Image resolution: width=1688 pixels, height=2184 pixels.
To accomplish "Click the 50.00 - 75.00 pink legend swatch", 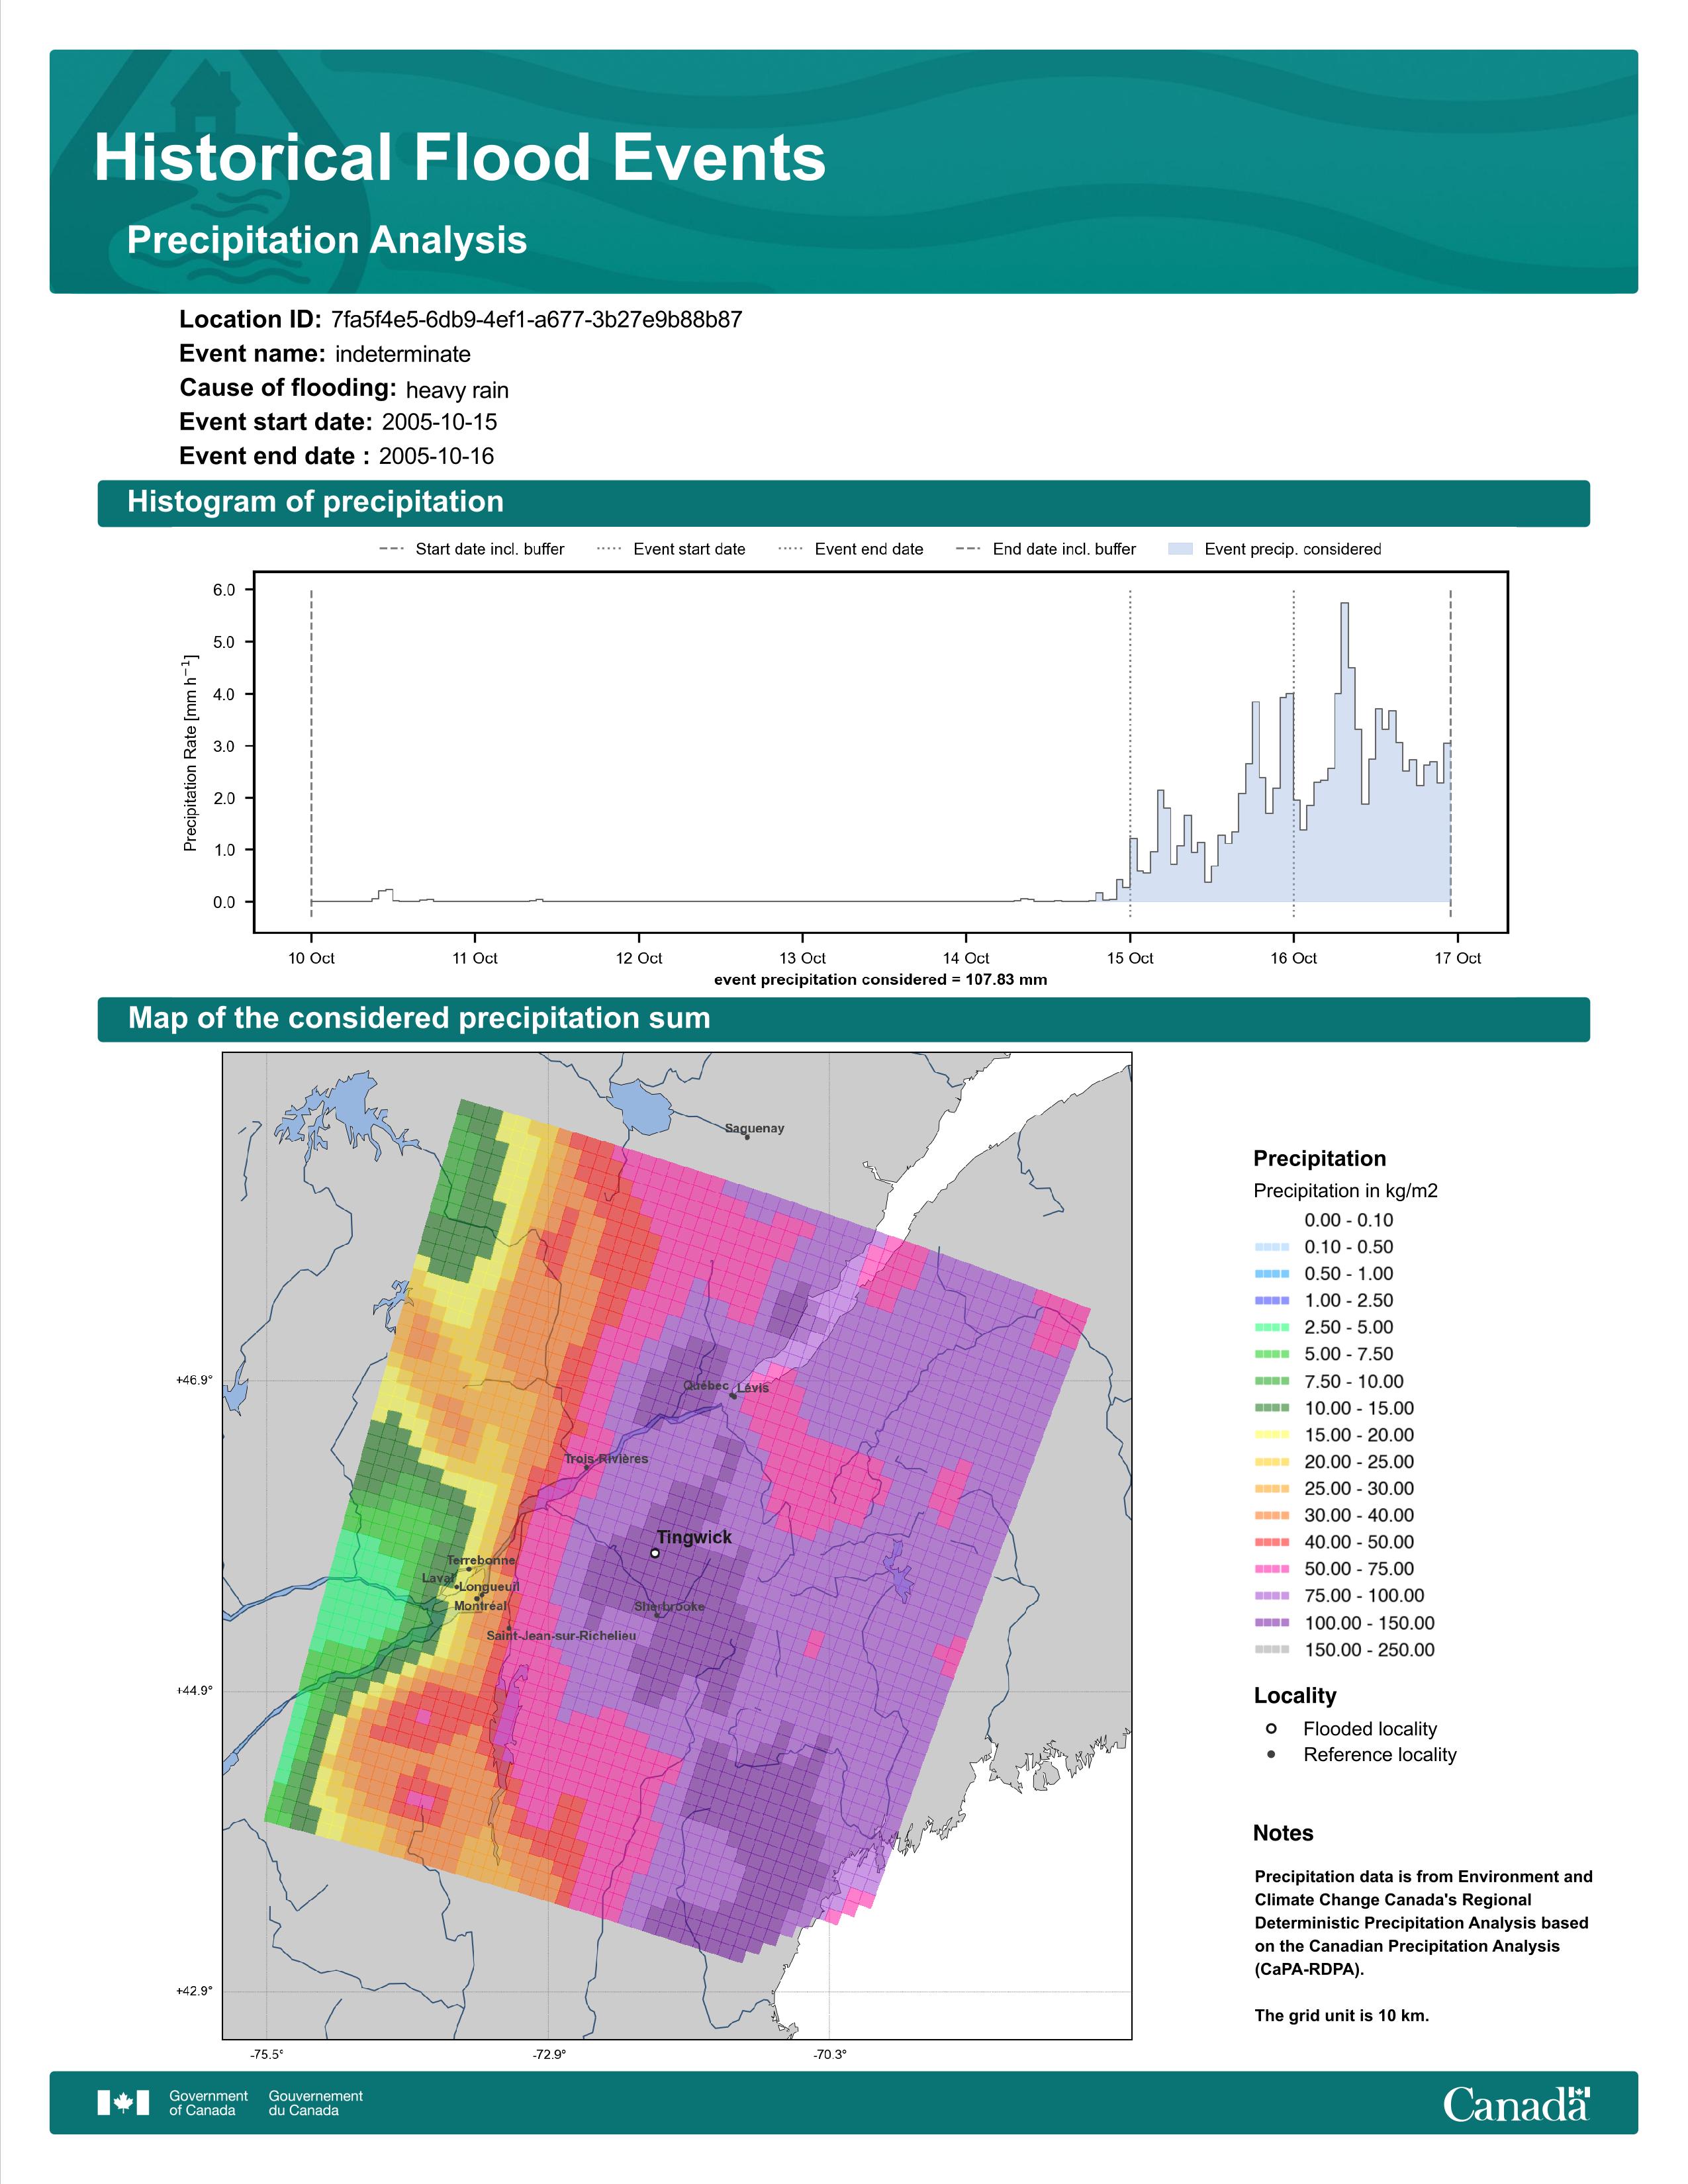I will click(1272, 1569).
